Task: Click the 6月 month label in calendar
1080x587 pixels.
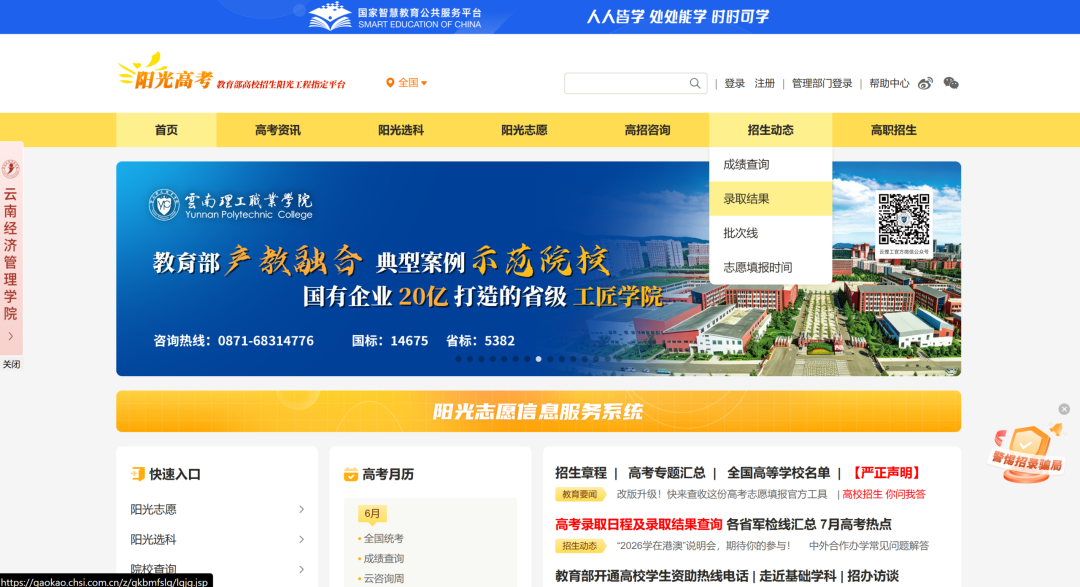Action: (372, 513)
